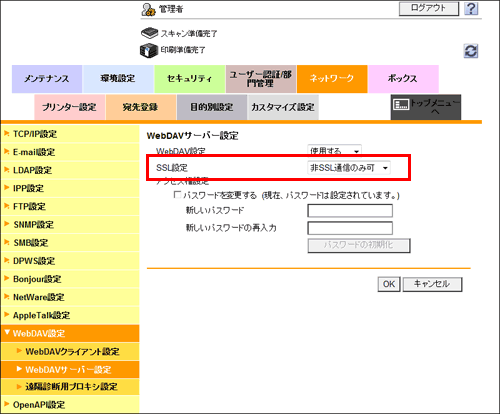
Task: Click the refresh status icon
Action: (x=471, y=51)
